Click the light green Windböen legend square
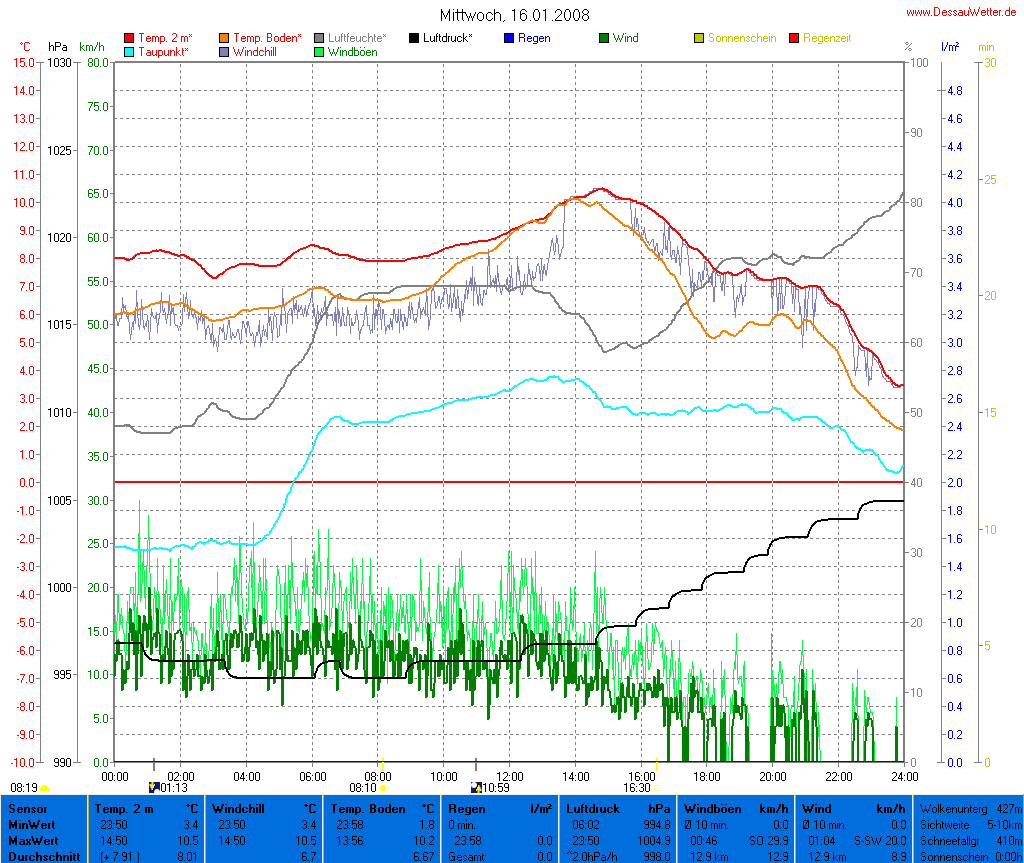Image resolution: width=1024 pixels, height=863 pixels. tap(319, 51)
